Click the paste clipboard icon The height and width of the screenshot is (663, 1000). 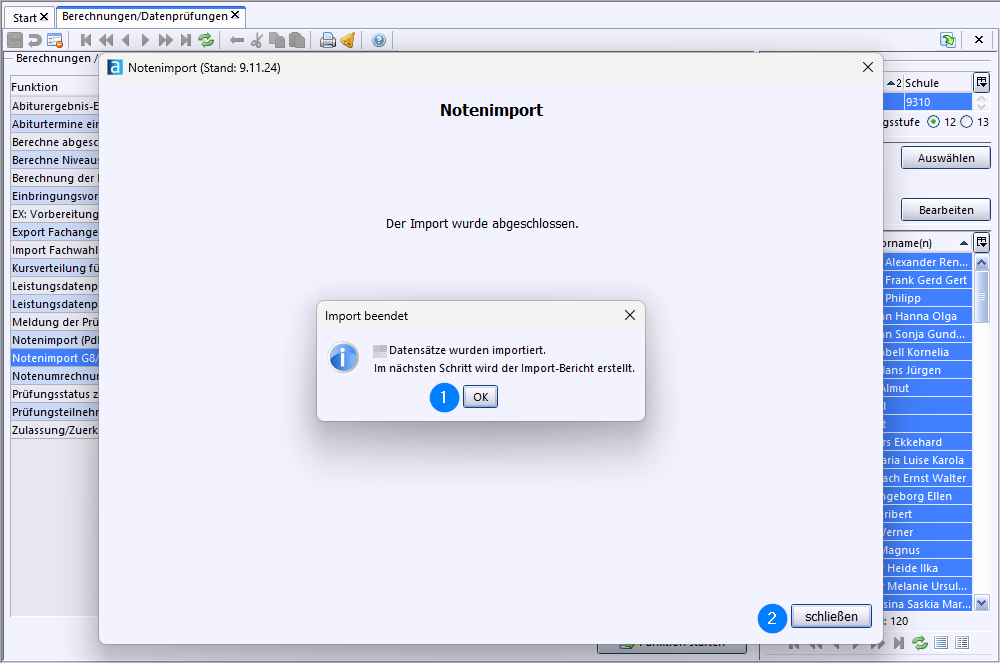(x=297, y=40)
